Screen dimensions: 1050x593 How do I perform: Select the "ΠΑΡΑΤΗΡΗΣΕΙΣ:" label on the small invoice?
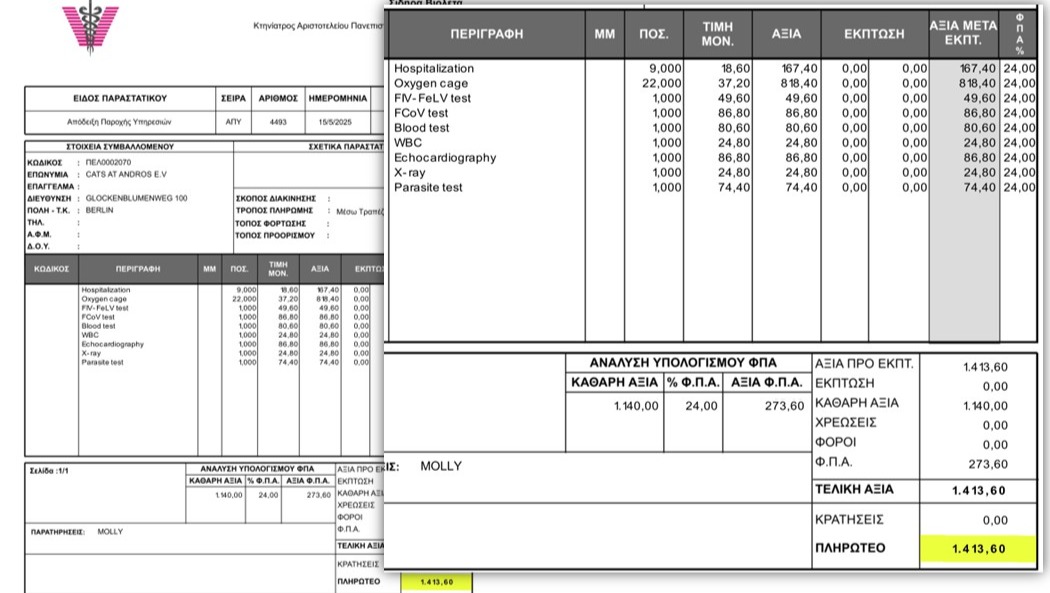[x=58, y=532]
